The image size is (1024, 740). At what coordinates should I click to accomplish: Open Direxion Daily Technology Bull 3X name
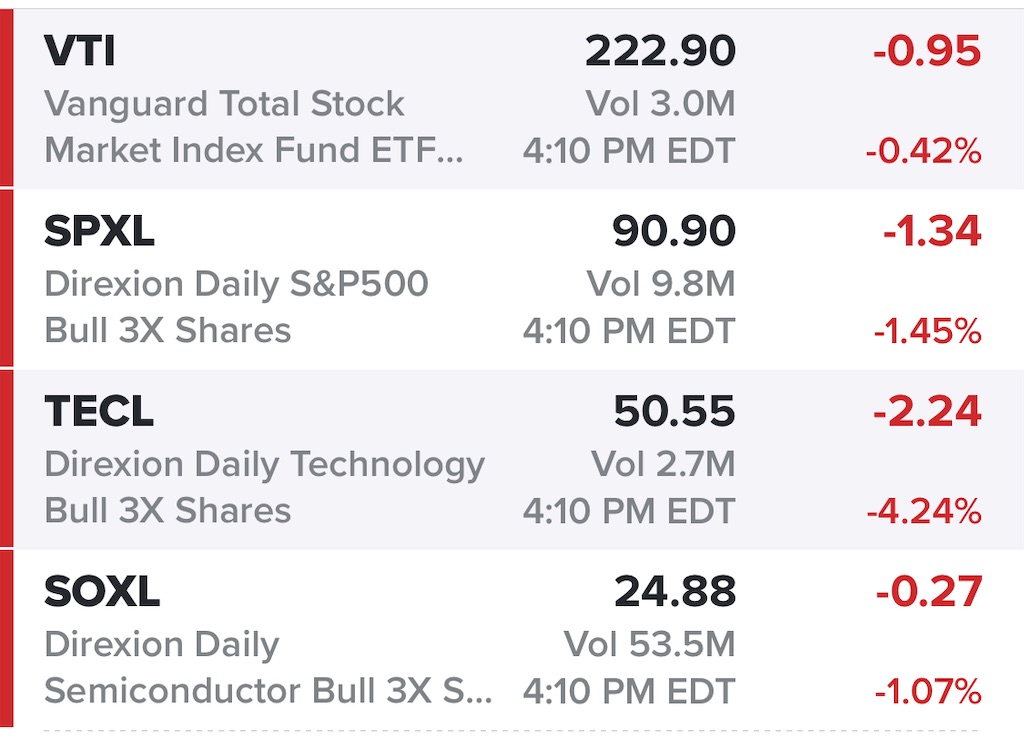point(264,487)
